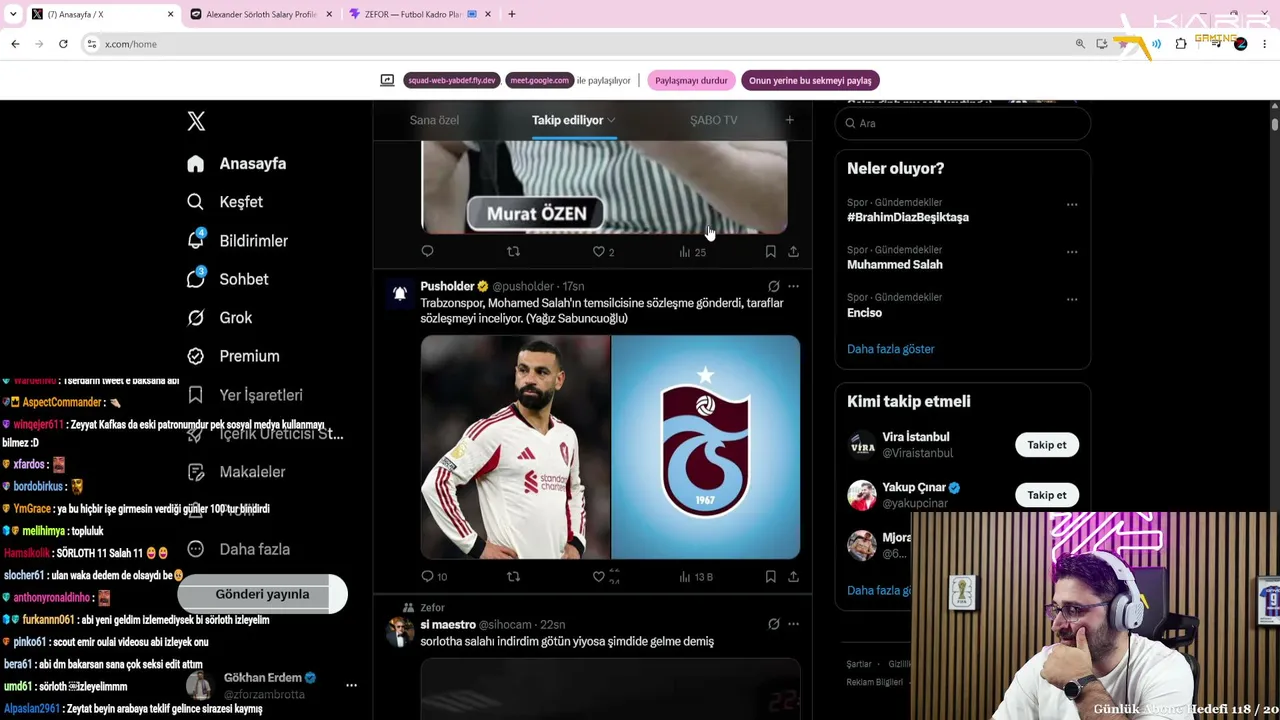Share the Pusholder Trabzonspor post
The image size is (1280, 720).
click(x=793, y=577)
